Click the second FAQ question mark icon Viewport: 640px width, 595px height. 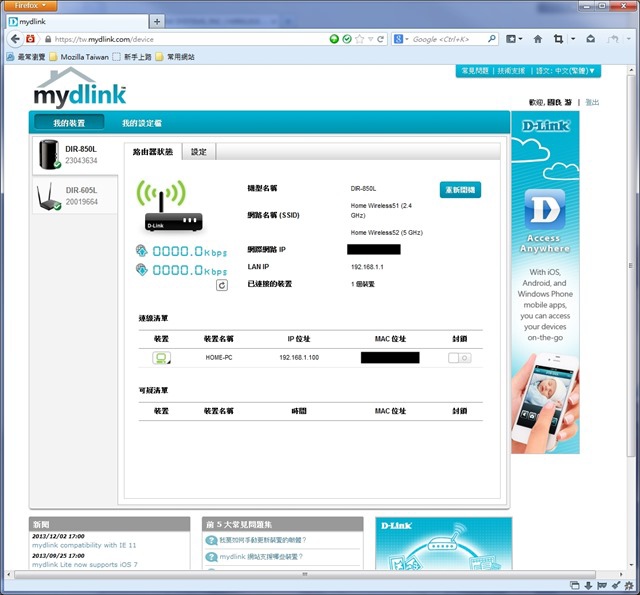coord(211,557)
